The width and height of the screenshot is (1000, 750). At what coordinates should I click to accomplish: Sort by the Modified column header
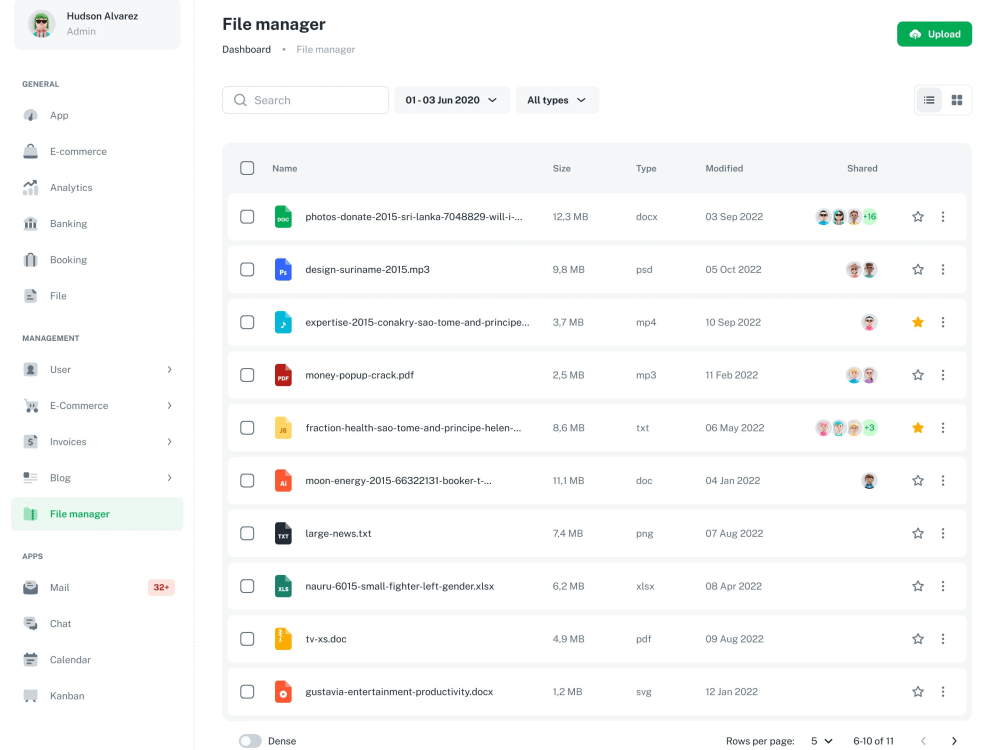point(724,168)
